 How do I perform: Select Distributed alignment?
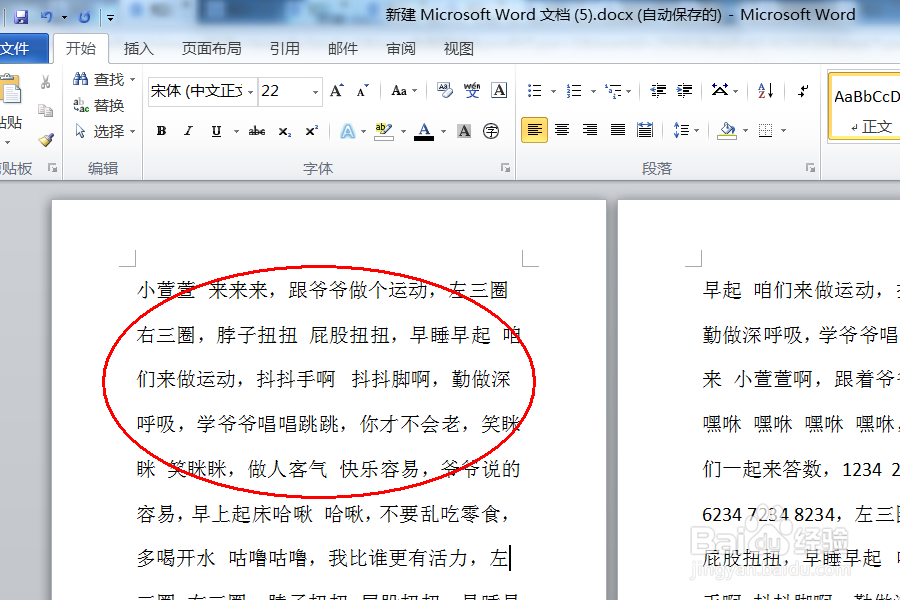[x=645, y=130]
